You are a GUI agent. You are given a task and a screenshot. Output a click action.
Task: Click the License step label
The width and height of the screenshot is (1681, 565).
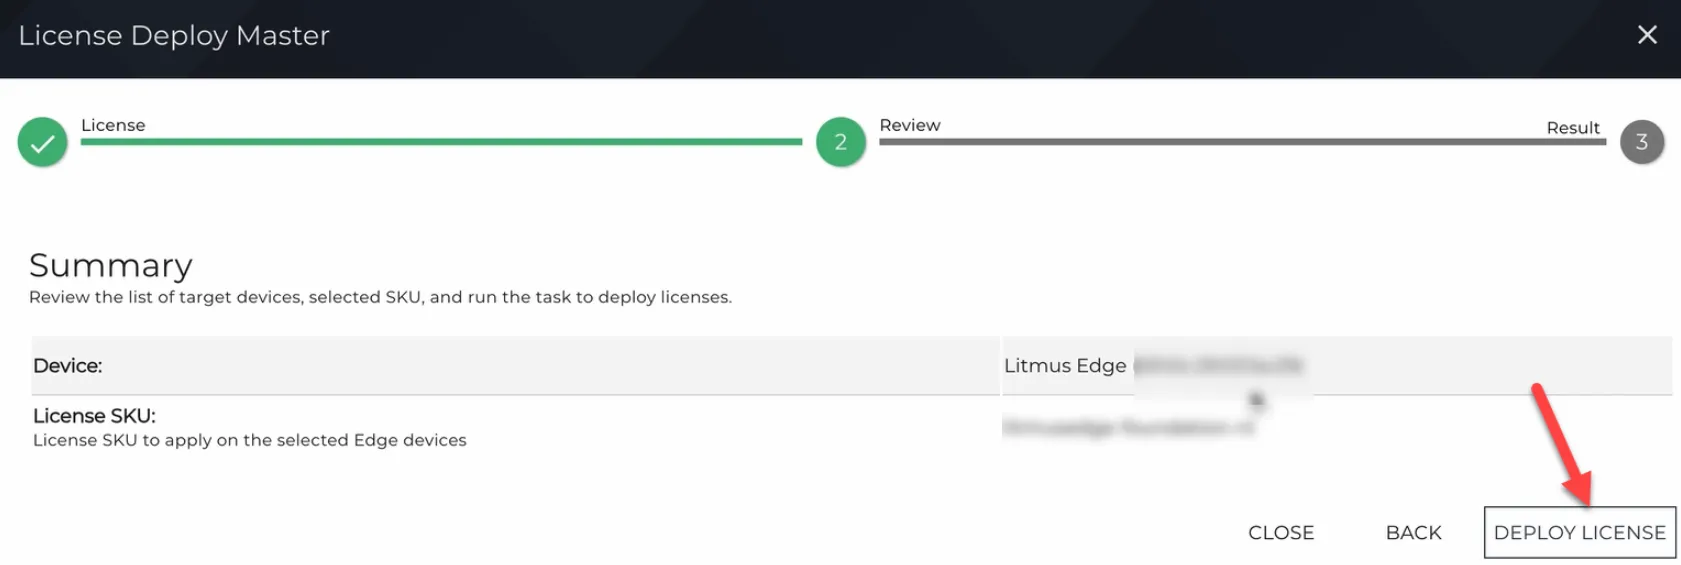113,125
